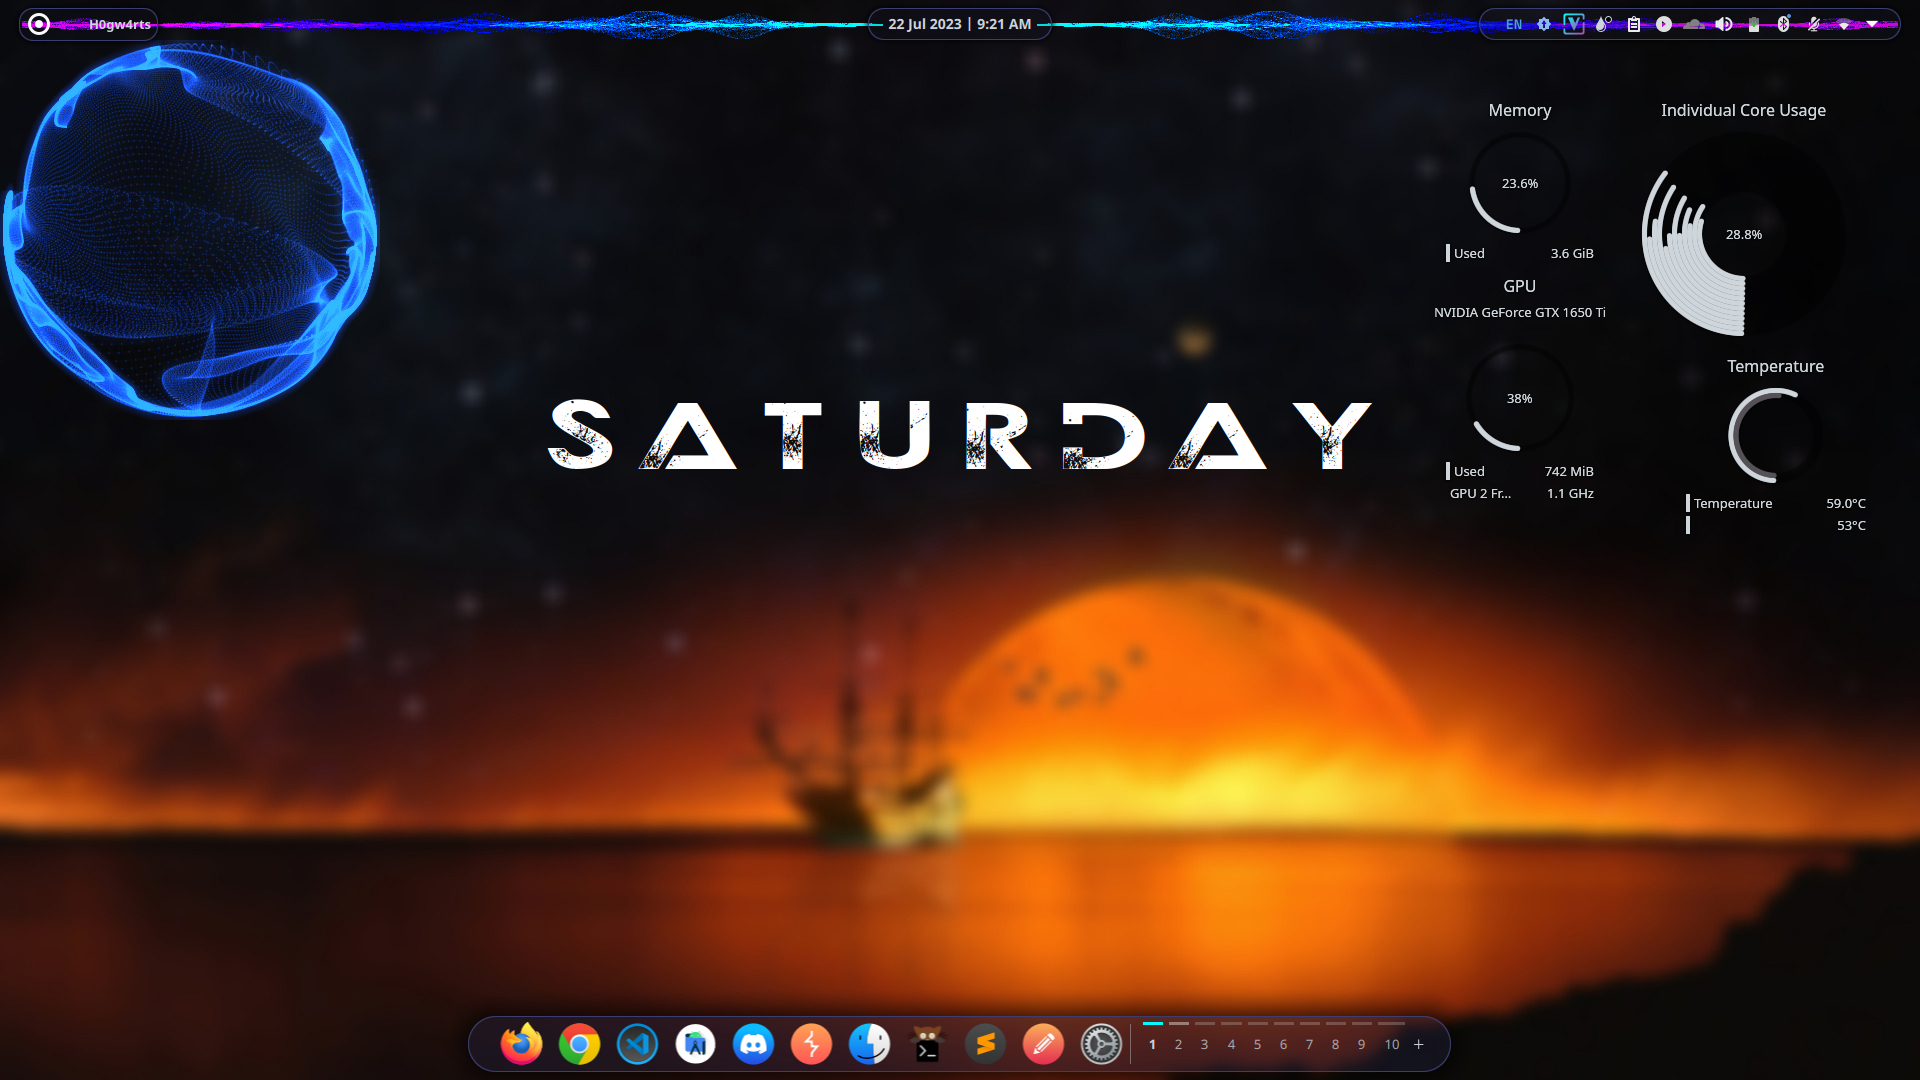Toggle Bluetooth from the system tray
The height and width of the screenshot is (1080, 1920).
tap(1783, 24)
